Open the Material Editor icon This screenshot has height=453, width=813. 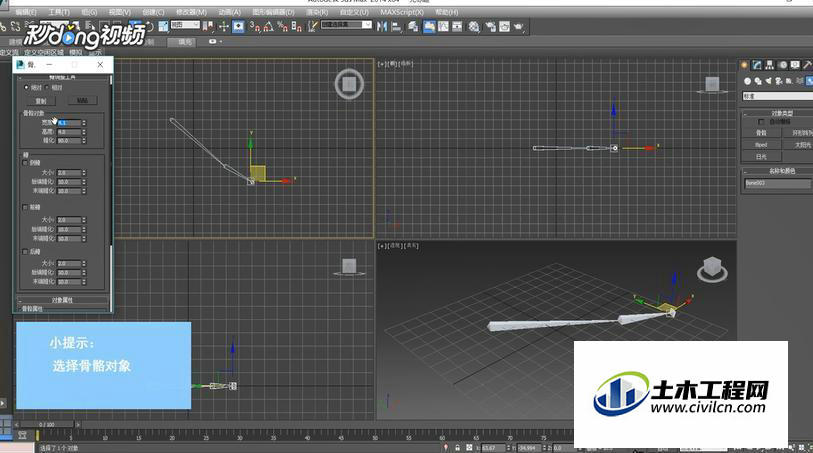point(474,26)
